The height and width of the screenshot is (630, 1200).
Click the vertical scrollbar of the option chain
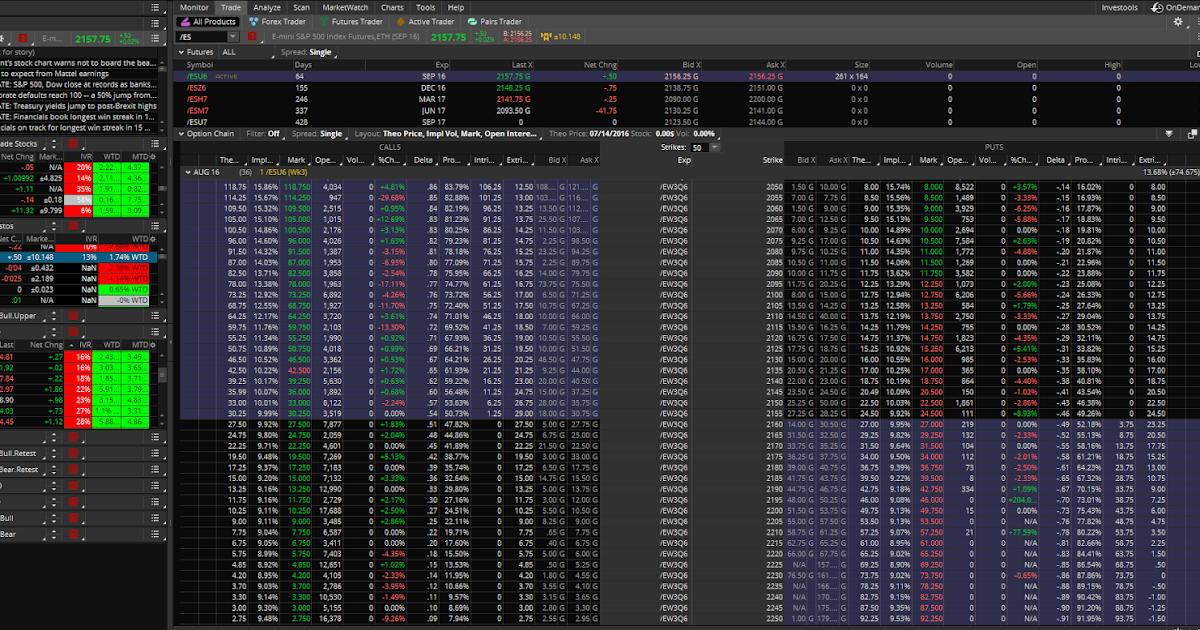[x=1196, y=400]
